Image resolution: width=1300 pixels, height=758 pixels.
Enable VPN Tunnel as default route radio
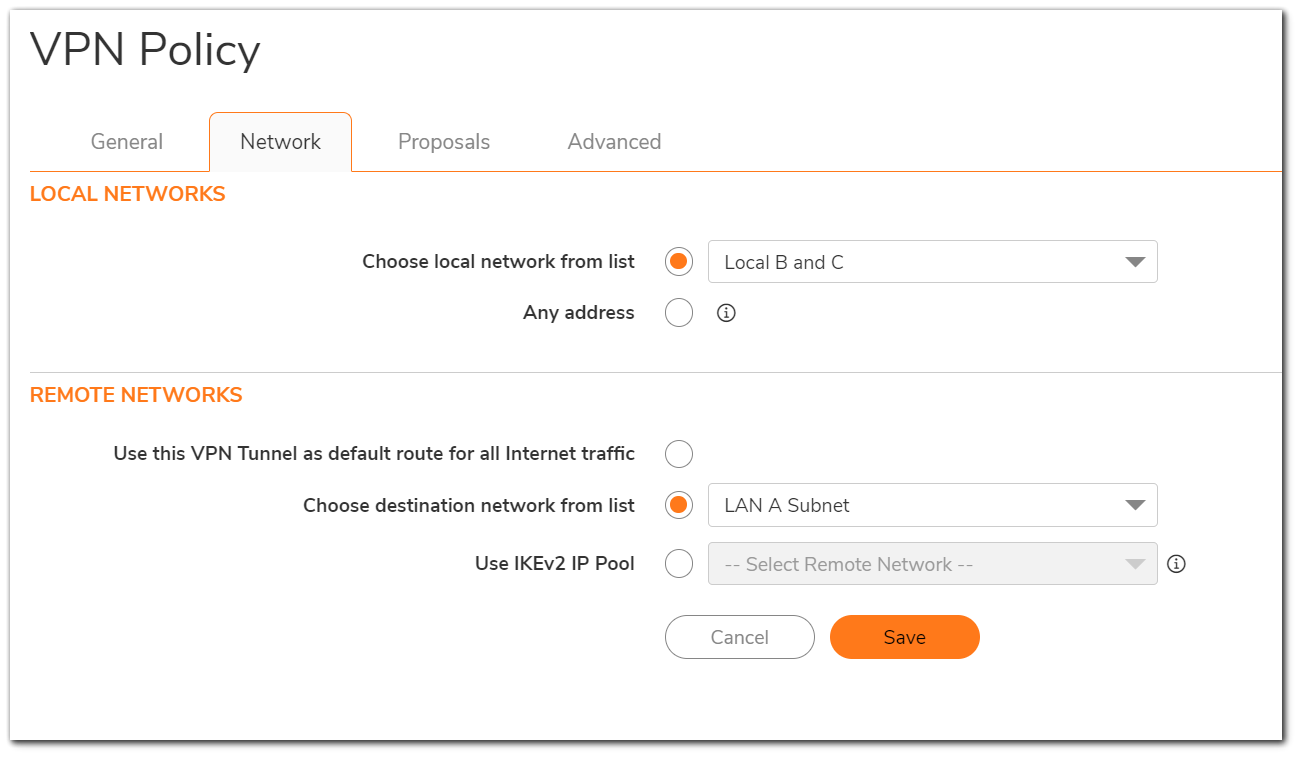coord(679,454)
